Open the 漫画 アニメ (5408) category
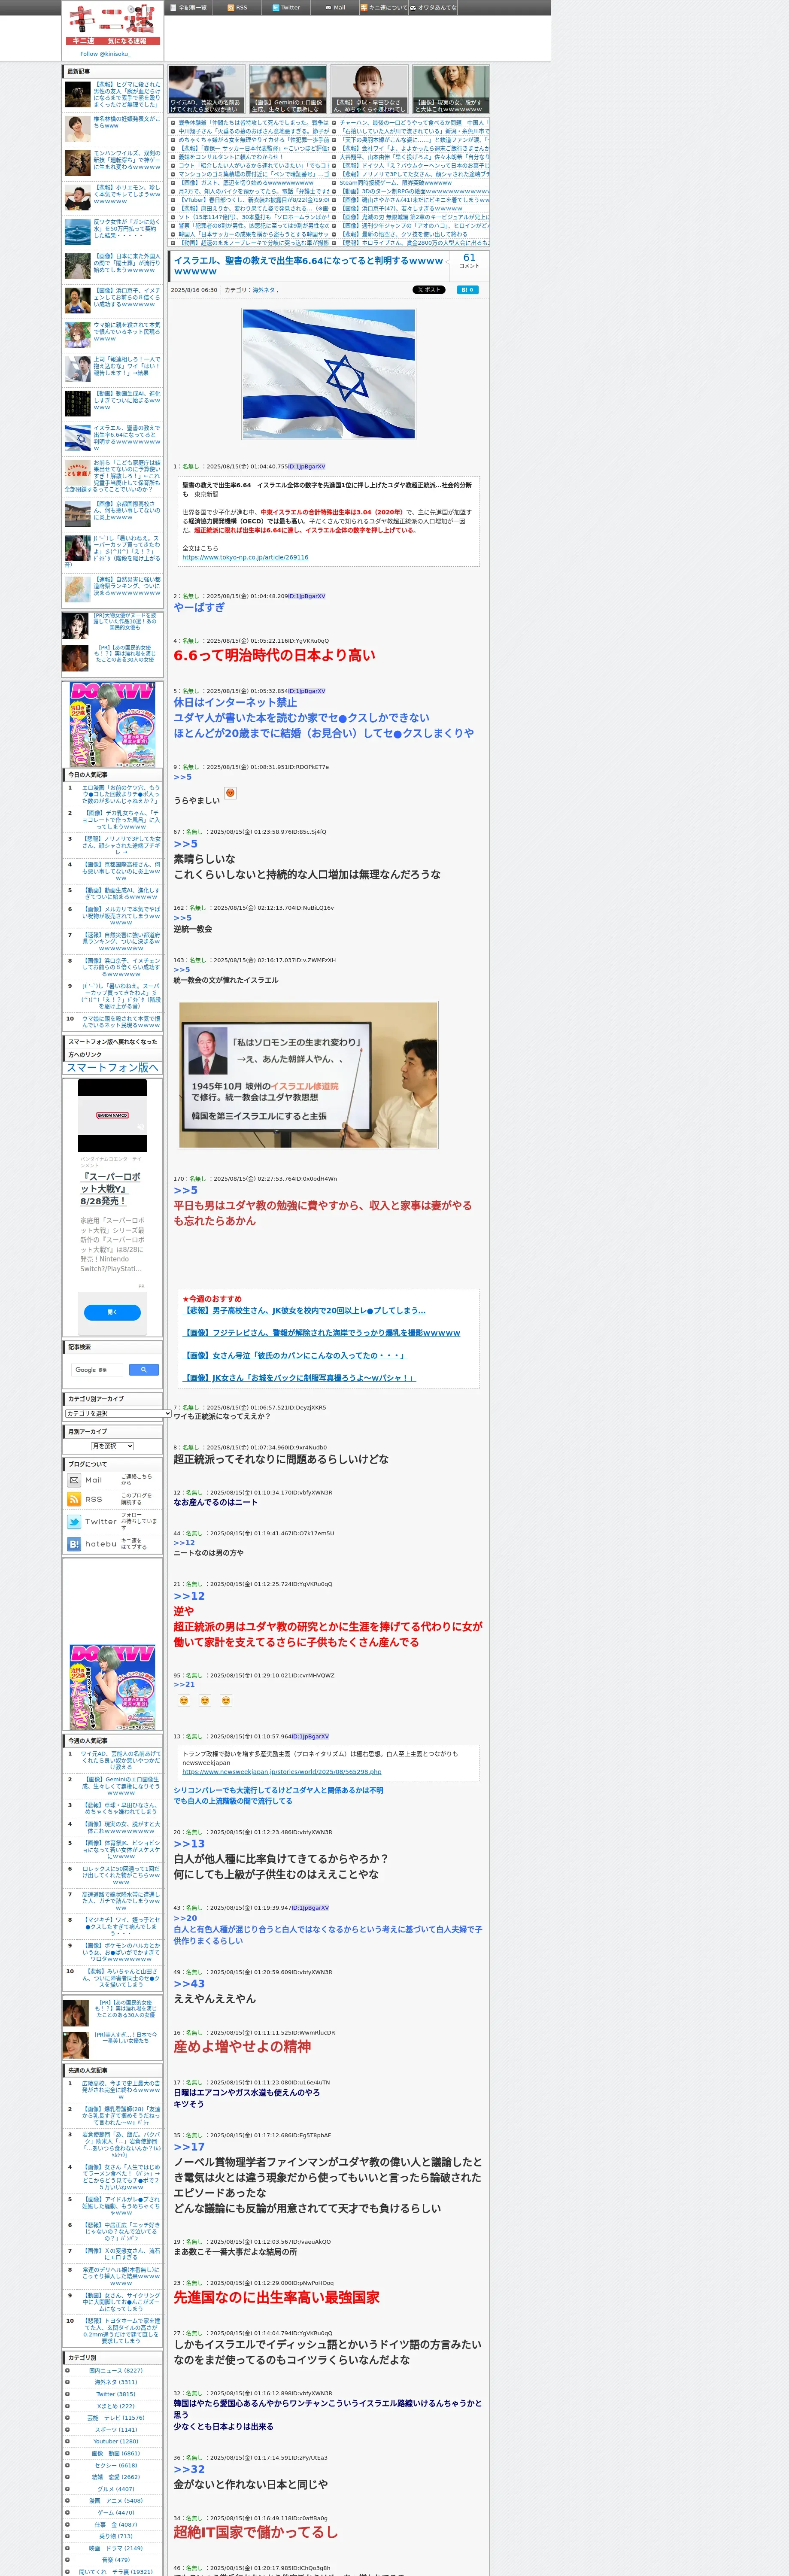The image size is (789, 2576). [x=116, y=2501]
